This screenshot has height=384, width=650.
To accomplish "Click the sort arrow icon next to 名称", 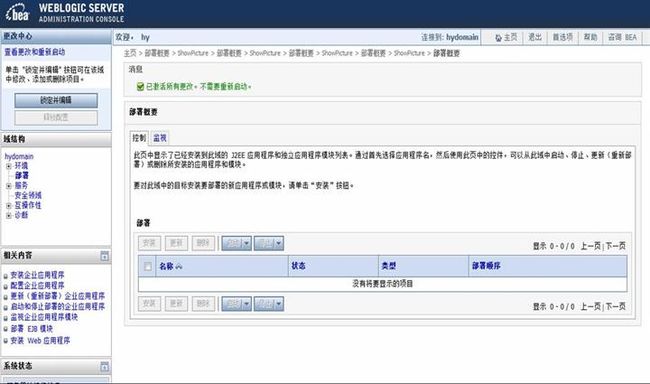I will (179, 267).
